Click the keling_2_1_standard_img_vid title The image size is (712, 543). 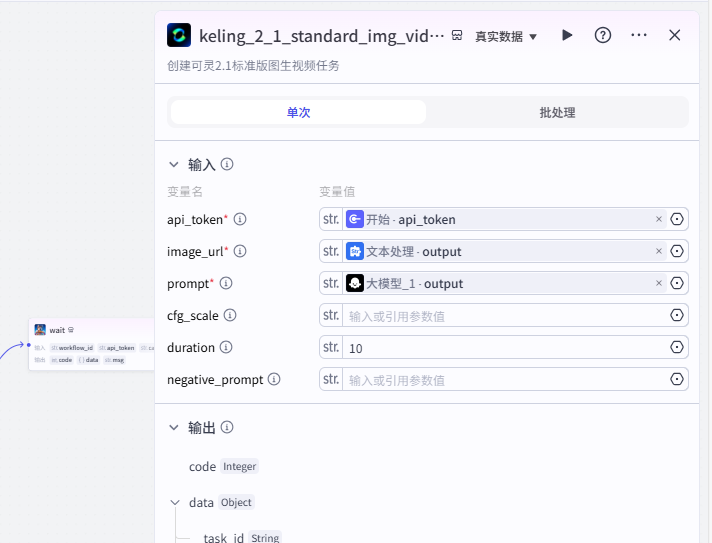321,36
